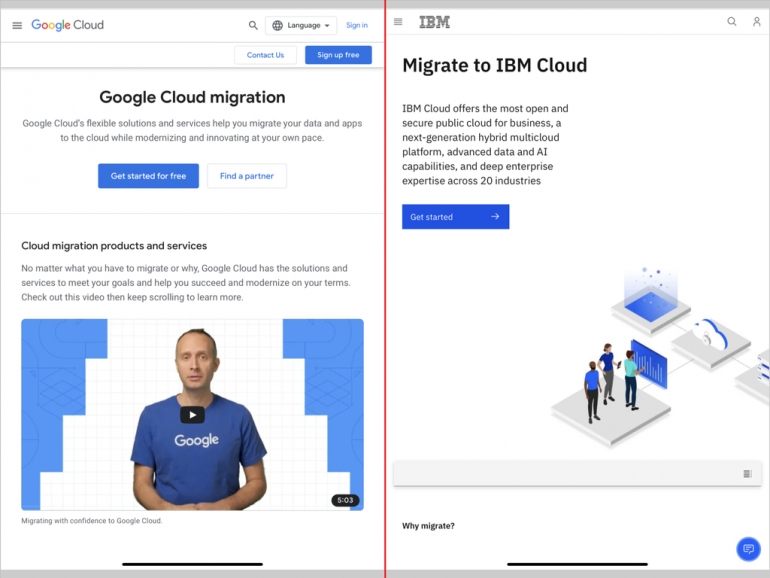Open IBM site hamburger menu
This screenshot has width=770, height=578.
pos(398,22)
